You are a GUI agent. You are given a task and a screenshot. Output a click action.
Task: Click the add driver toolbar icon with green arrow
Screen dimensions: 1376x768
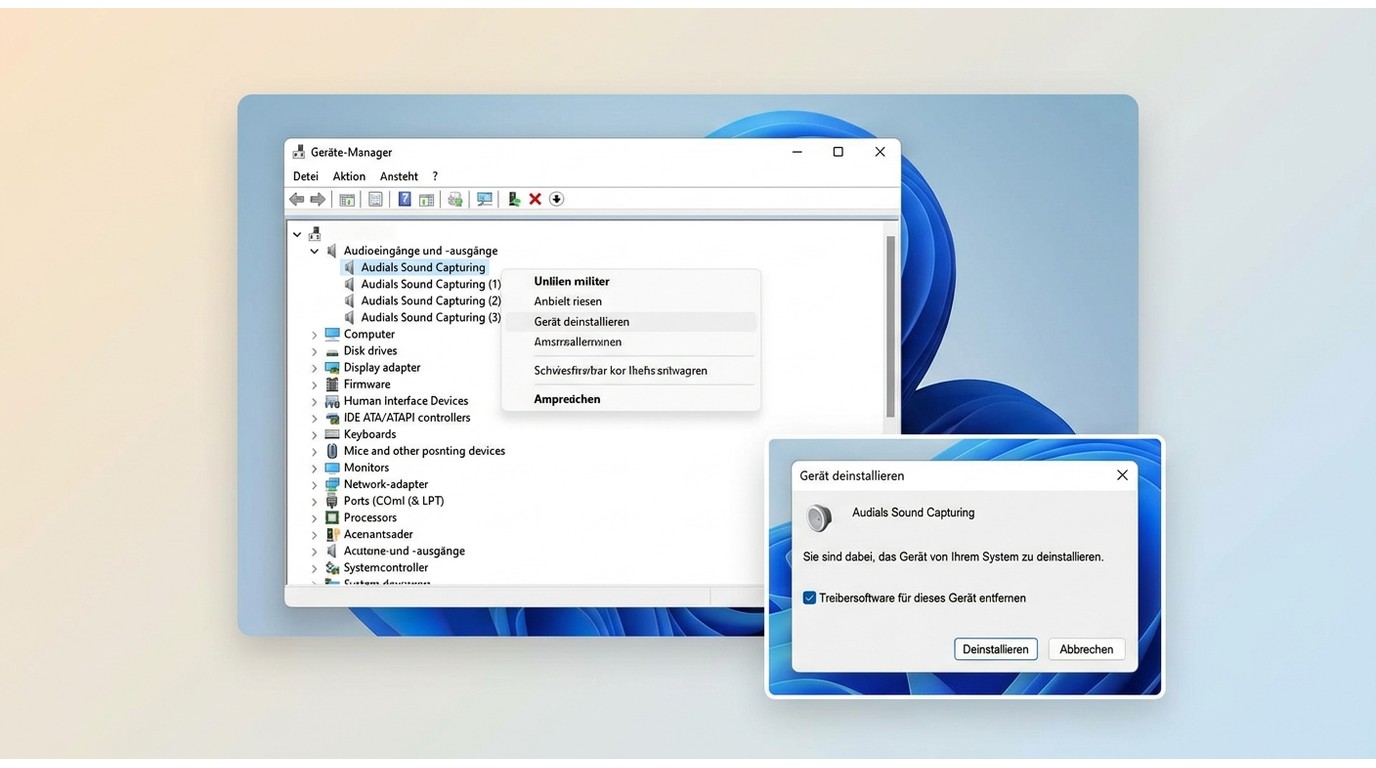coord(514,199)
